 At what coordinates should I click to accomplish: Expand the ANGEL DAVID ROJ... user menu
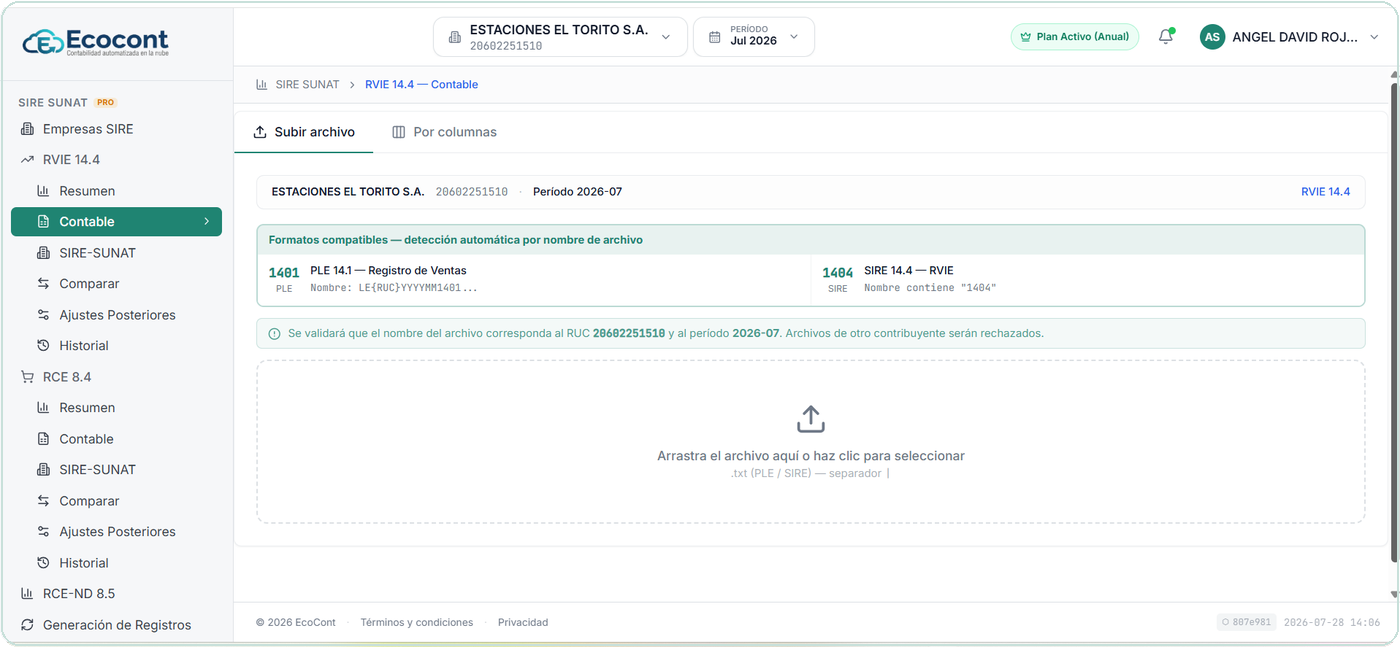pyautogui.click(x=1292, y=37)
